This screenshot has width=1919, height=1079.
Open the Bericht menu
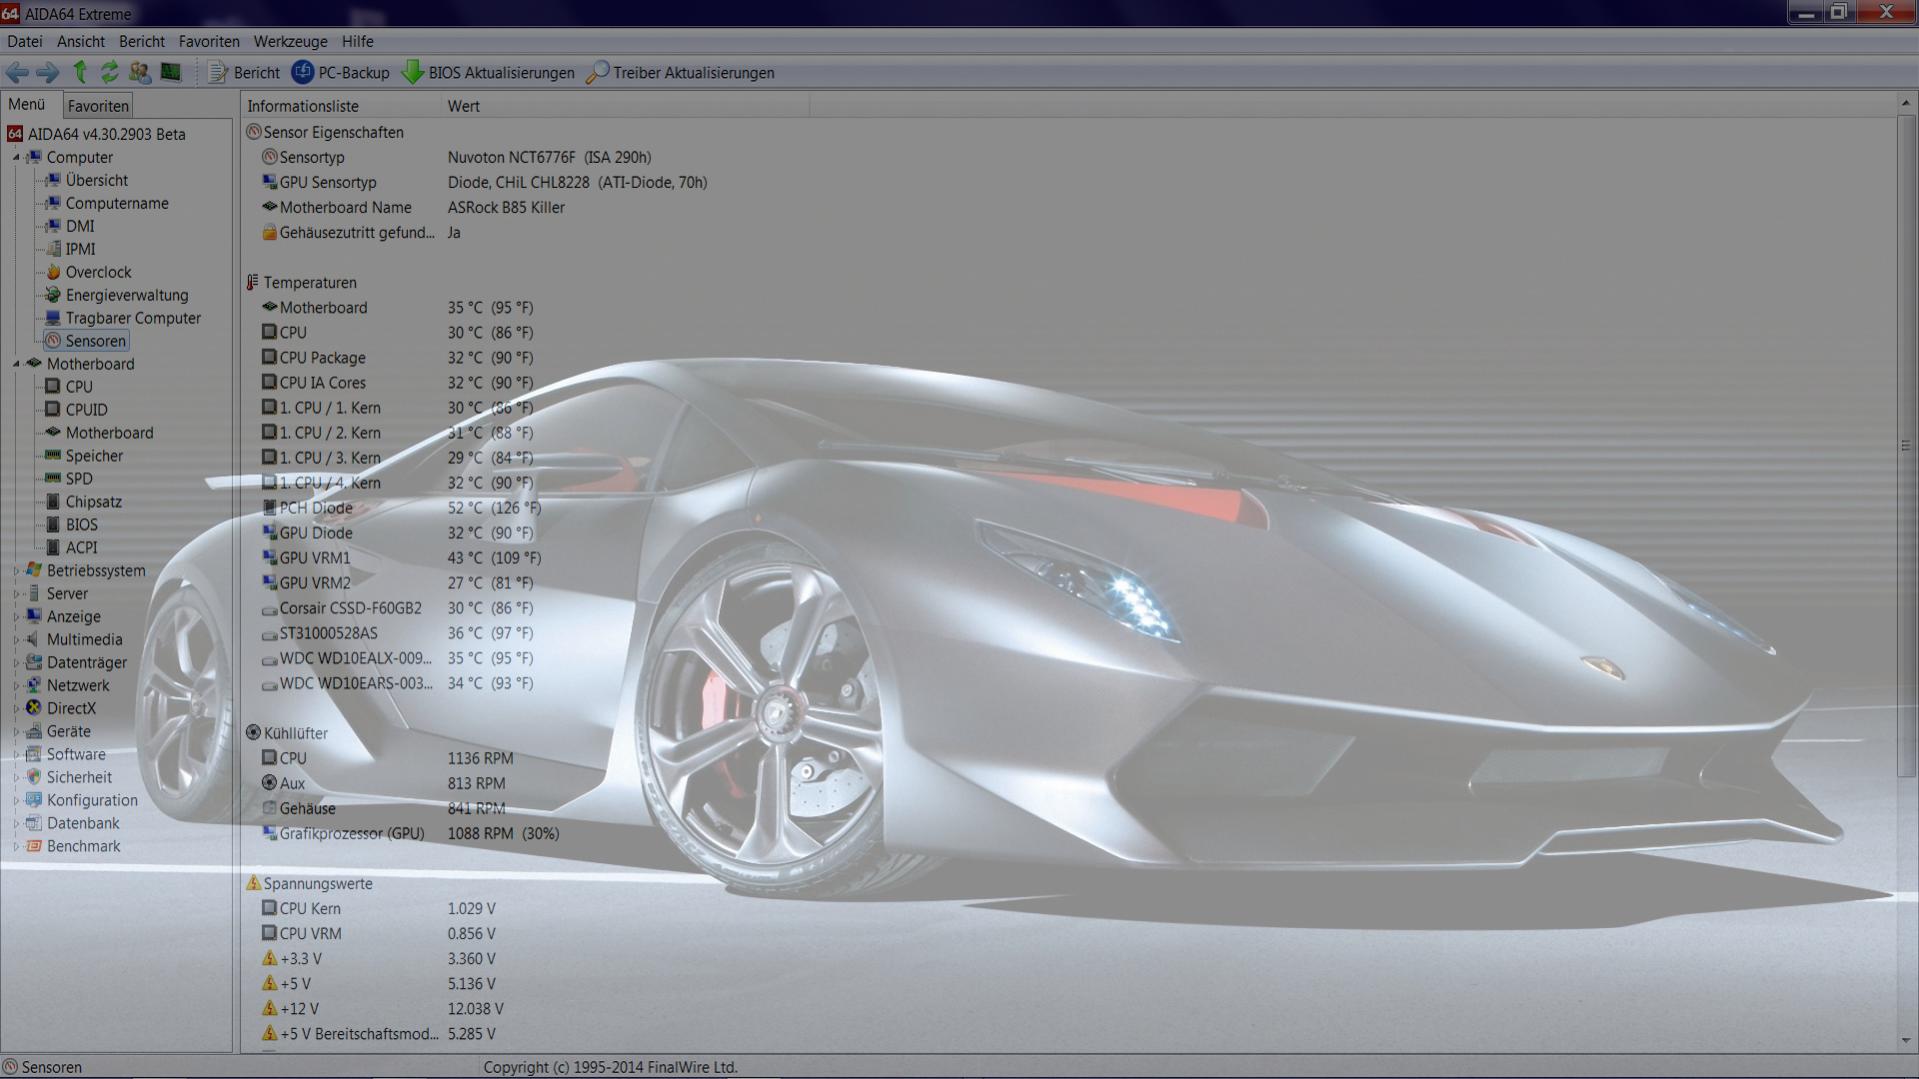tap(142, 41)
